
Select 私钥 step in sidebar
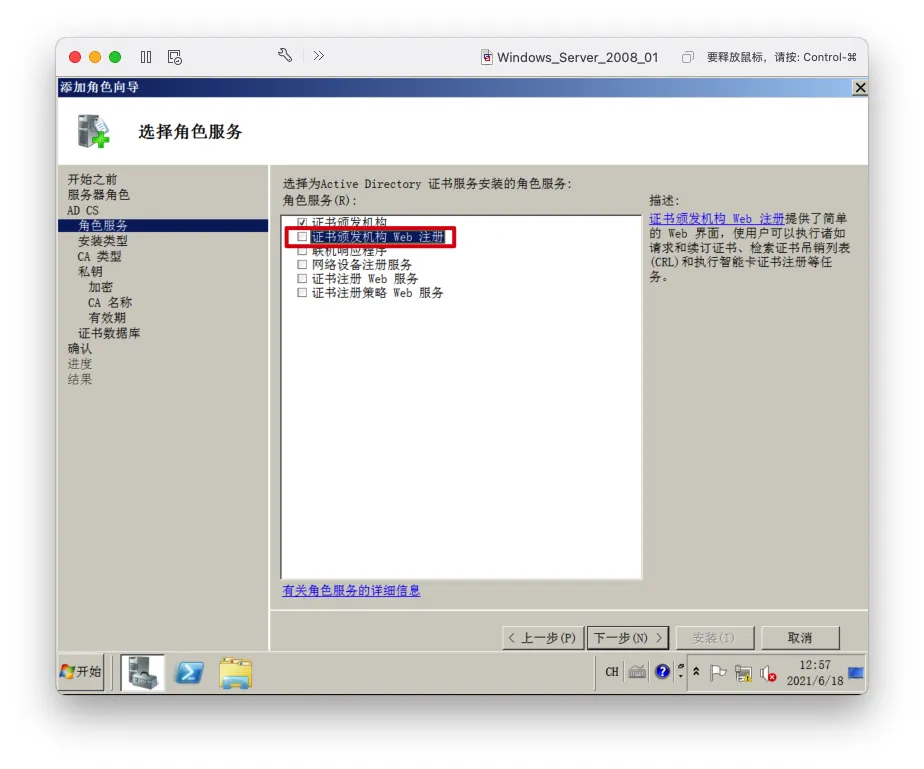point(90,272)
